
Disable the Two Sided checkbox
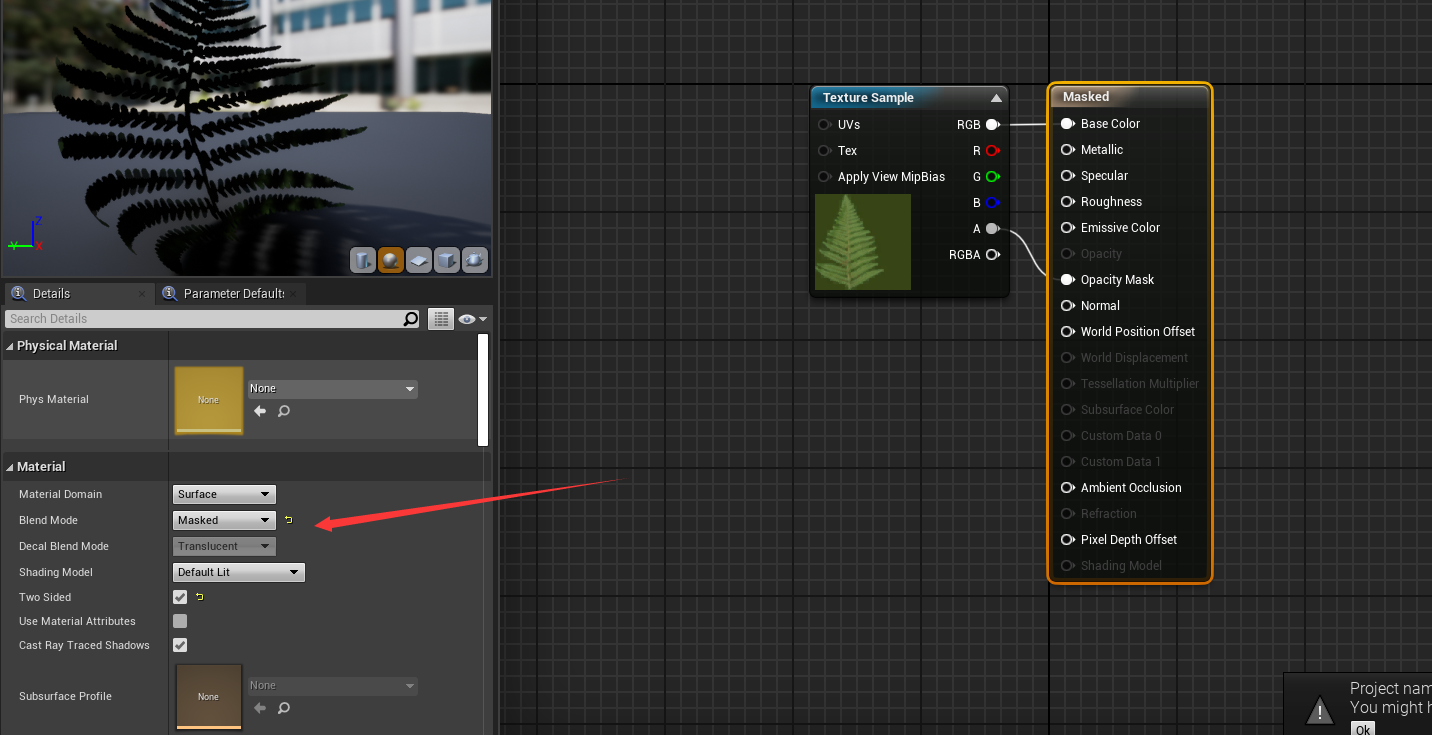tap(179, 596)
